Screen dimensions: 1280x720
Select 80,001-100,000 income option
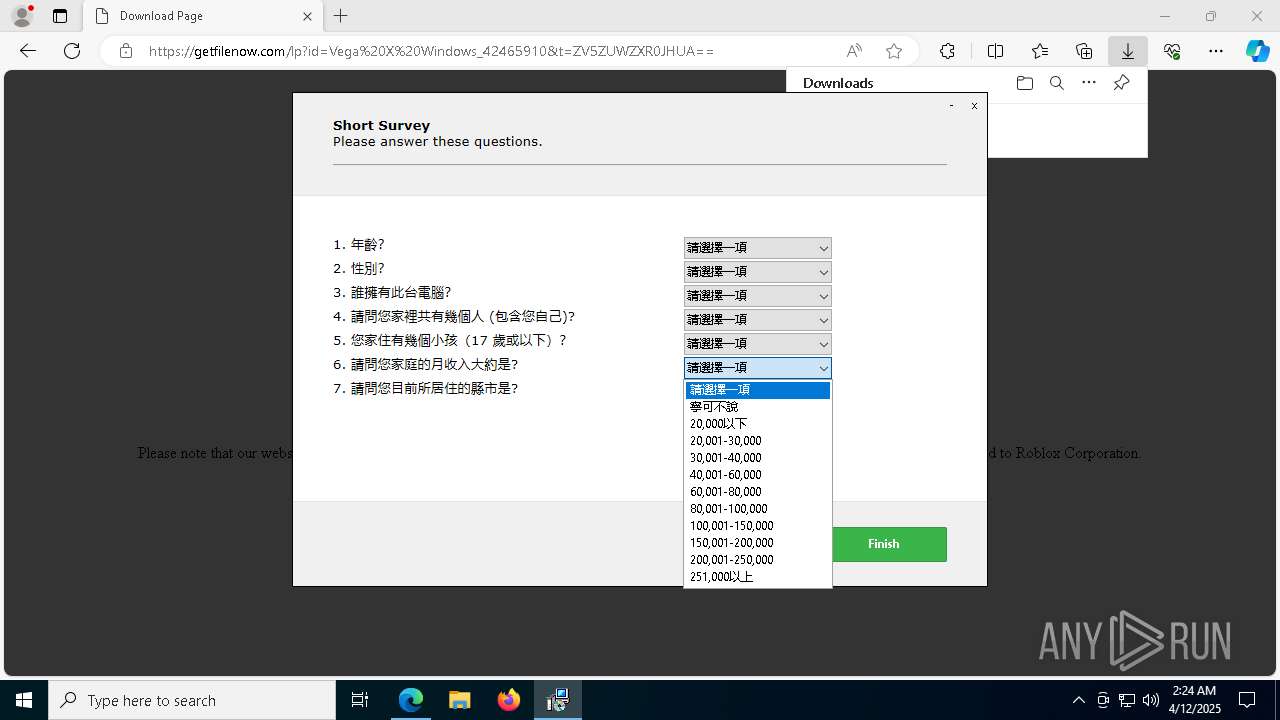(x=758, y=509)
